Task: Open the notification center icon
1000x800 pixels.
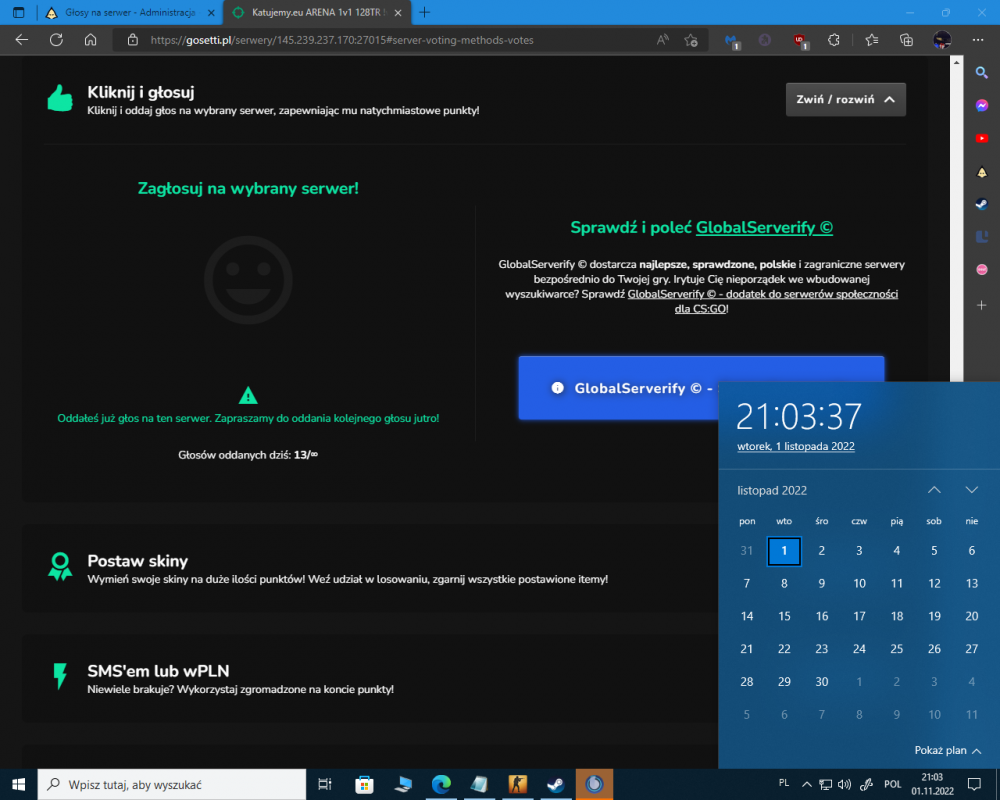Action: click(x=974, y=784)
